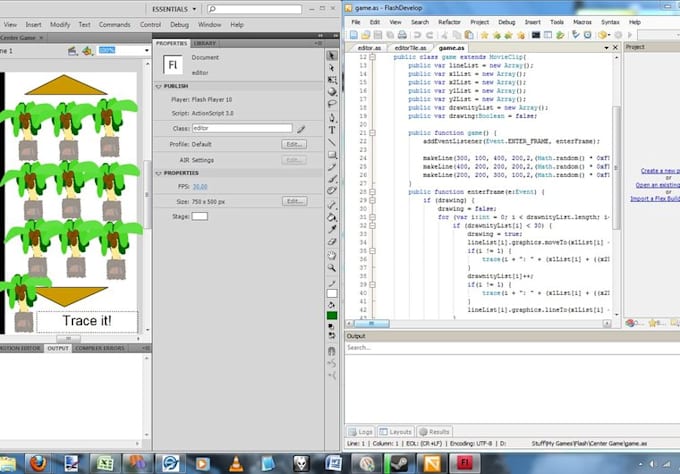Select the 3D Rotation tool

pos(332,92)
